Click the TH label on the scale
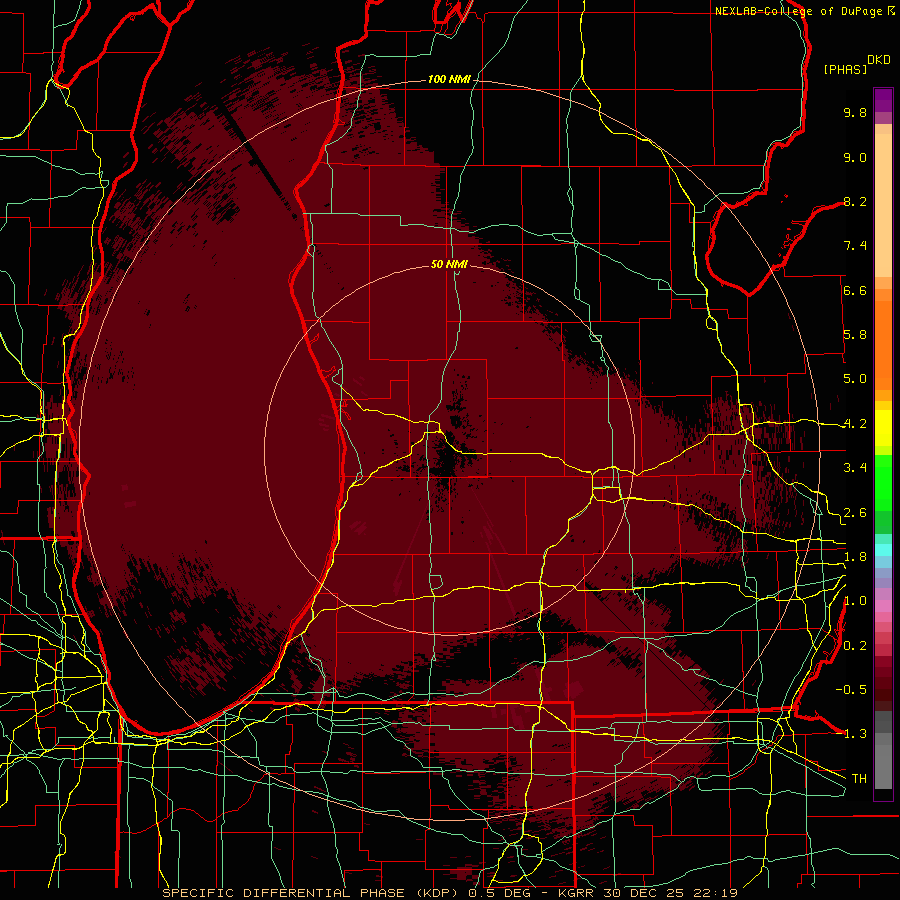The width and height of the screenshot is (900, 900). click(x=859, y=779)
